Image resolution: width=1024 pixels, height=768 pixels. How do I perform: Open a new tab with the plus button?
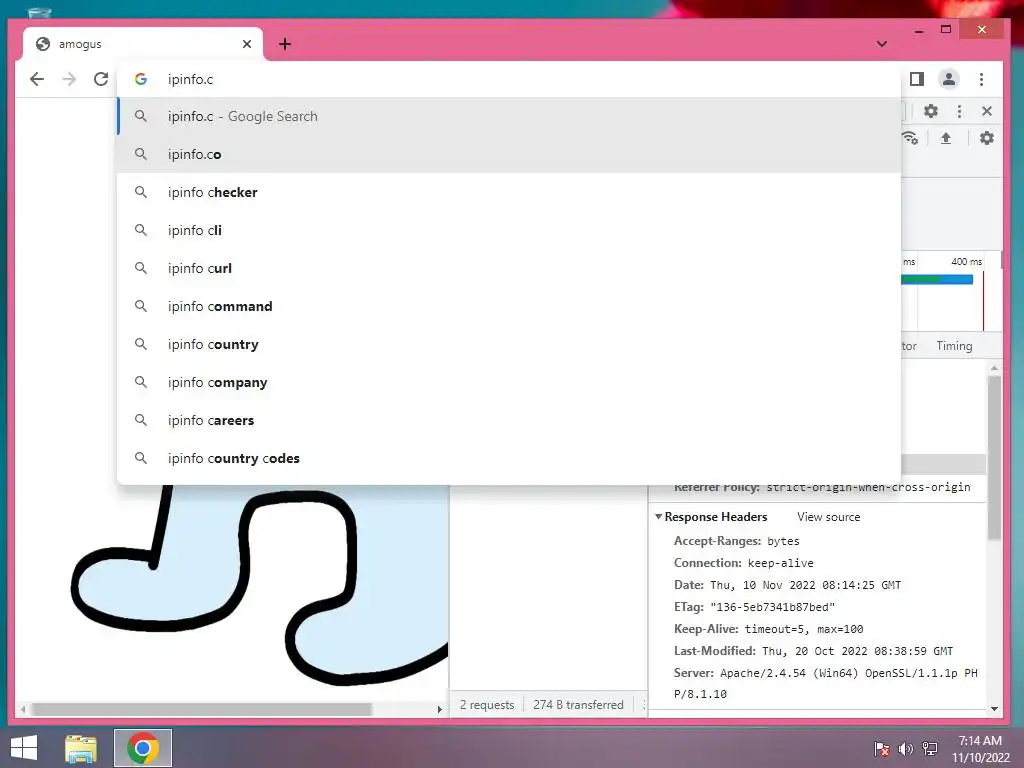click(x=285, y=44)
